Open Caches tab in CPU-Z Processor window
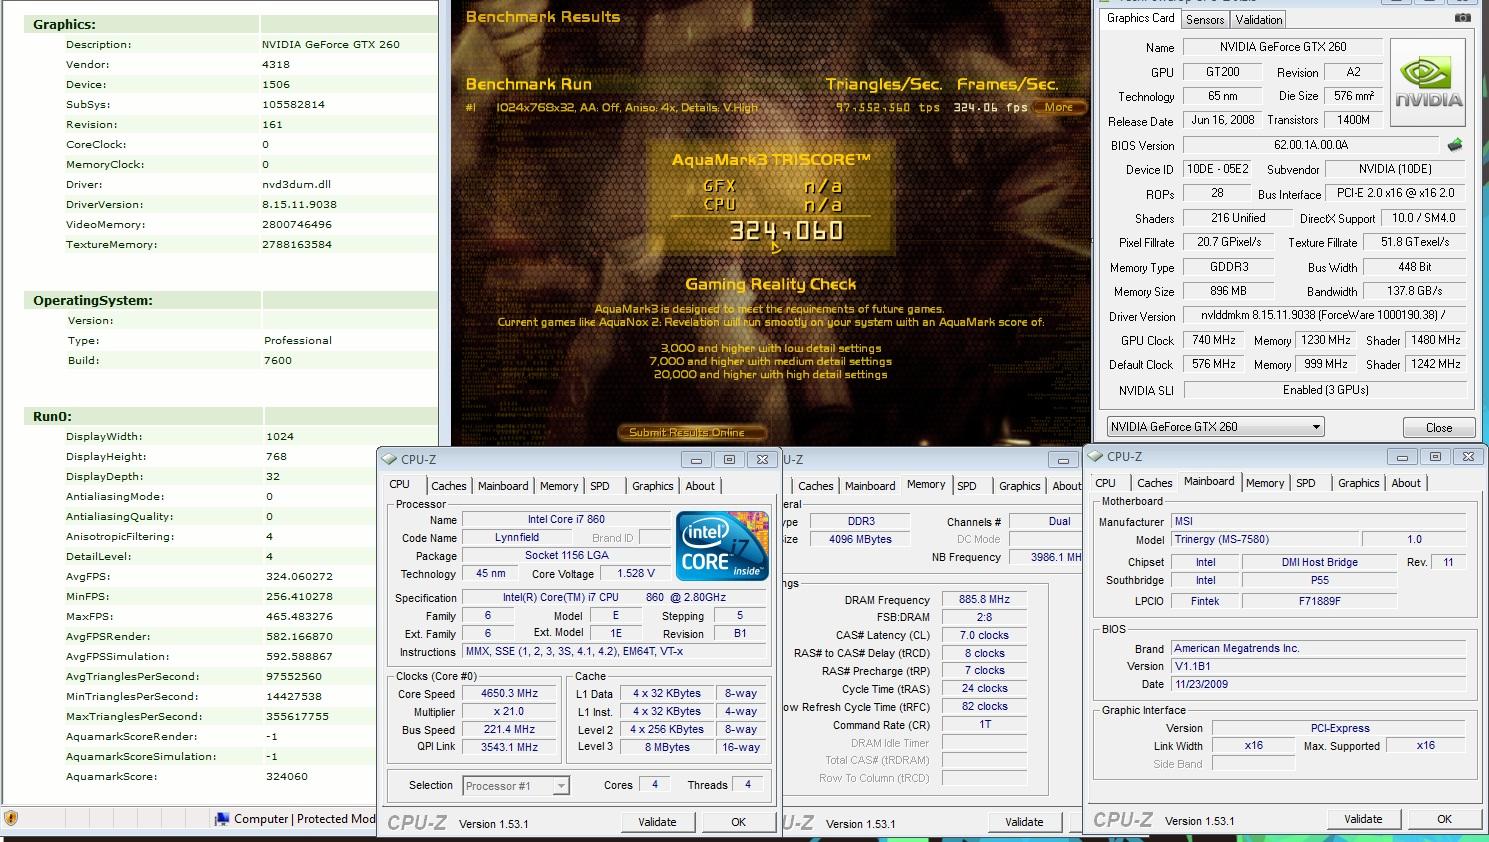The image size is (1489, 842). [x=448, y=486]
